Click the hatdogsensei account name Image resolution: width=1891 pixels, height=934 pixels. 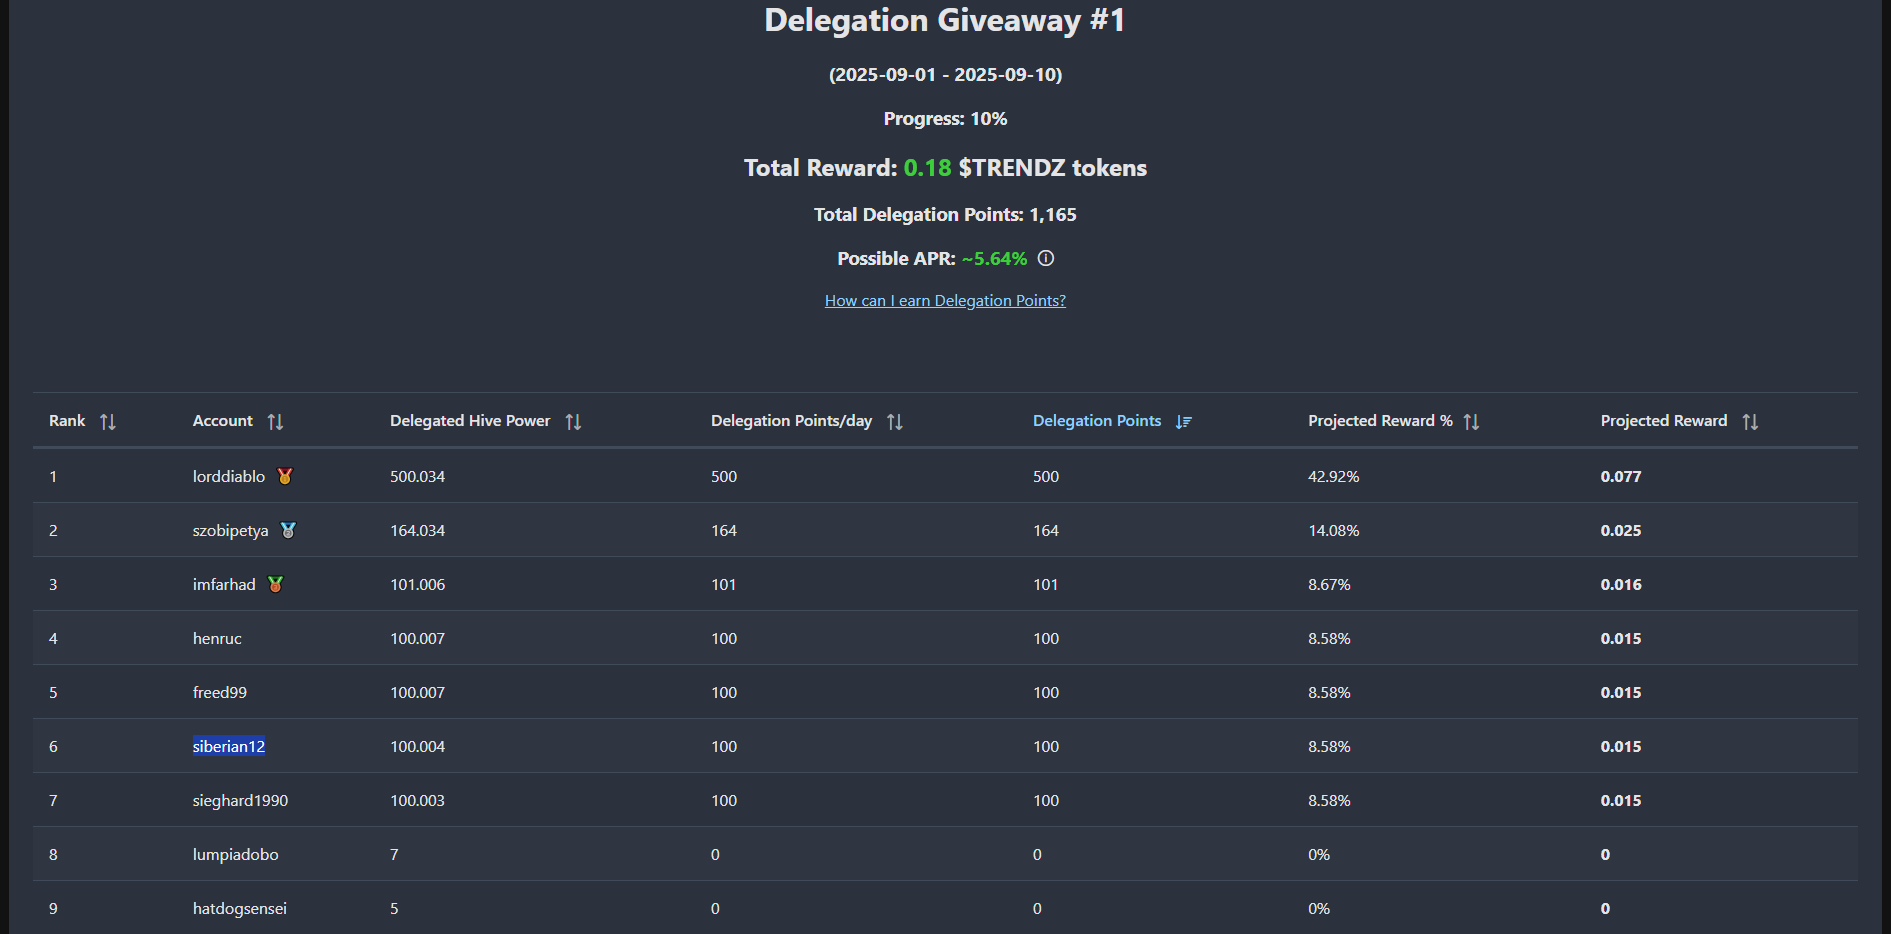click(239, 908)
